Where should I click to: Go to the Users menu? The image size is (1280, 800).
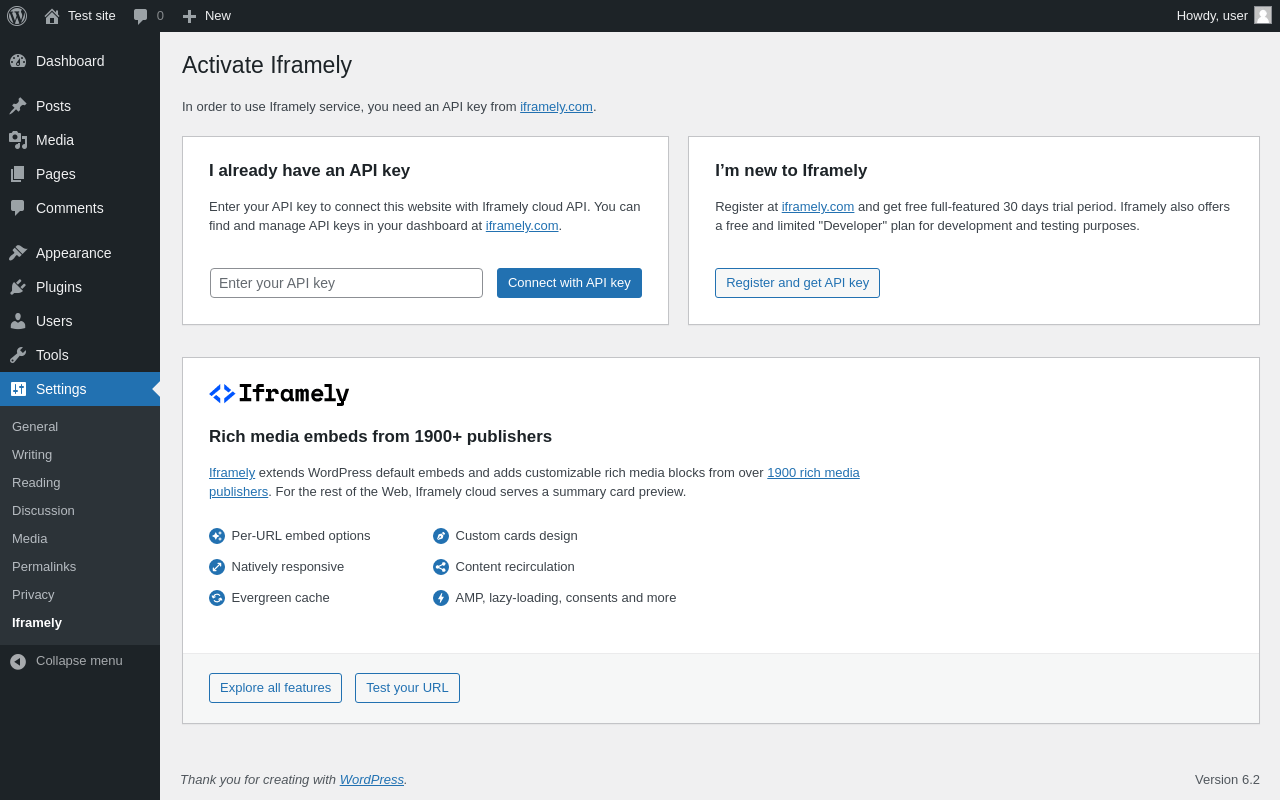click(54, 321)
